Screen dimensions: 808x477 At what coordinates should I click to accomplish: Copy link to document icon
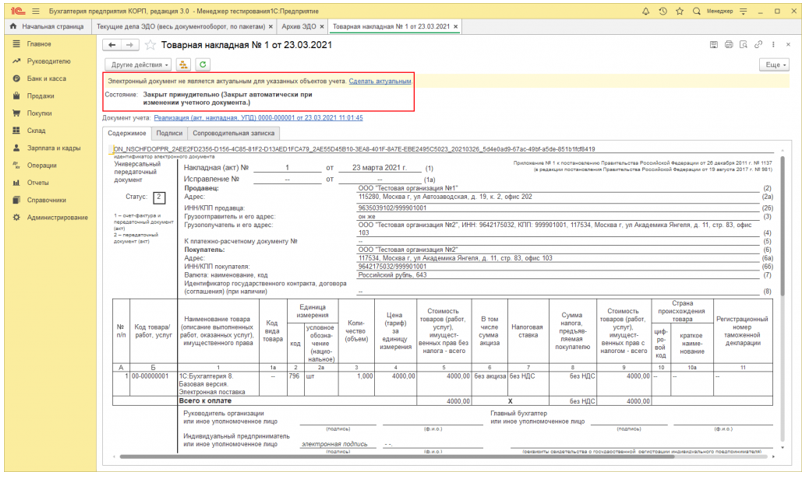click(758, 45)
